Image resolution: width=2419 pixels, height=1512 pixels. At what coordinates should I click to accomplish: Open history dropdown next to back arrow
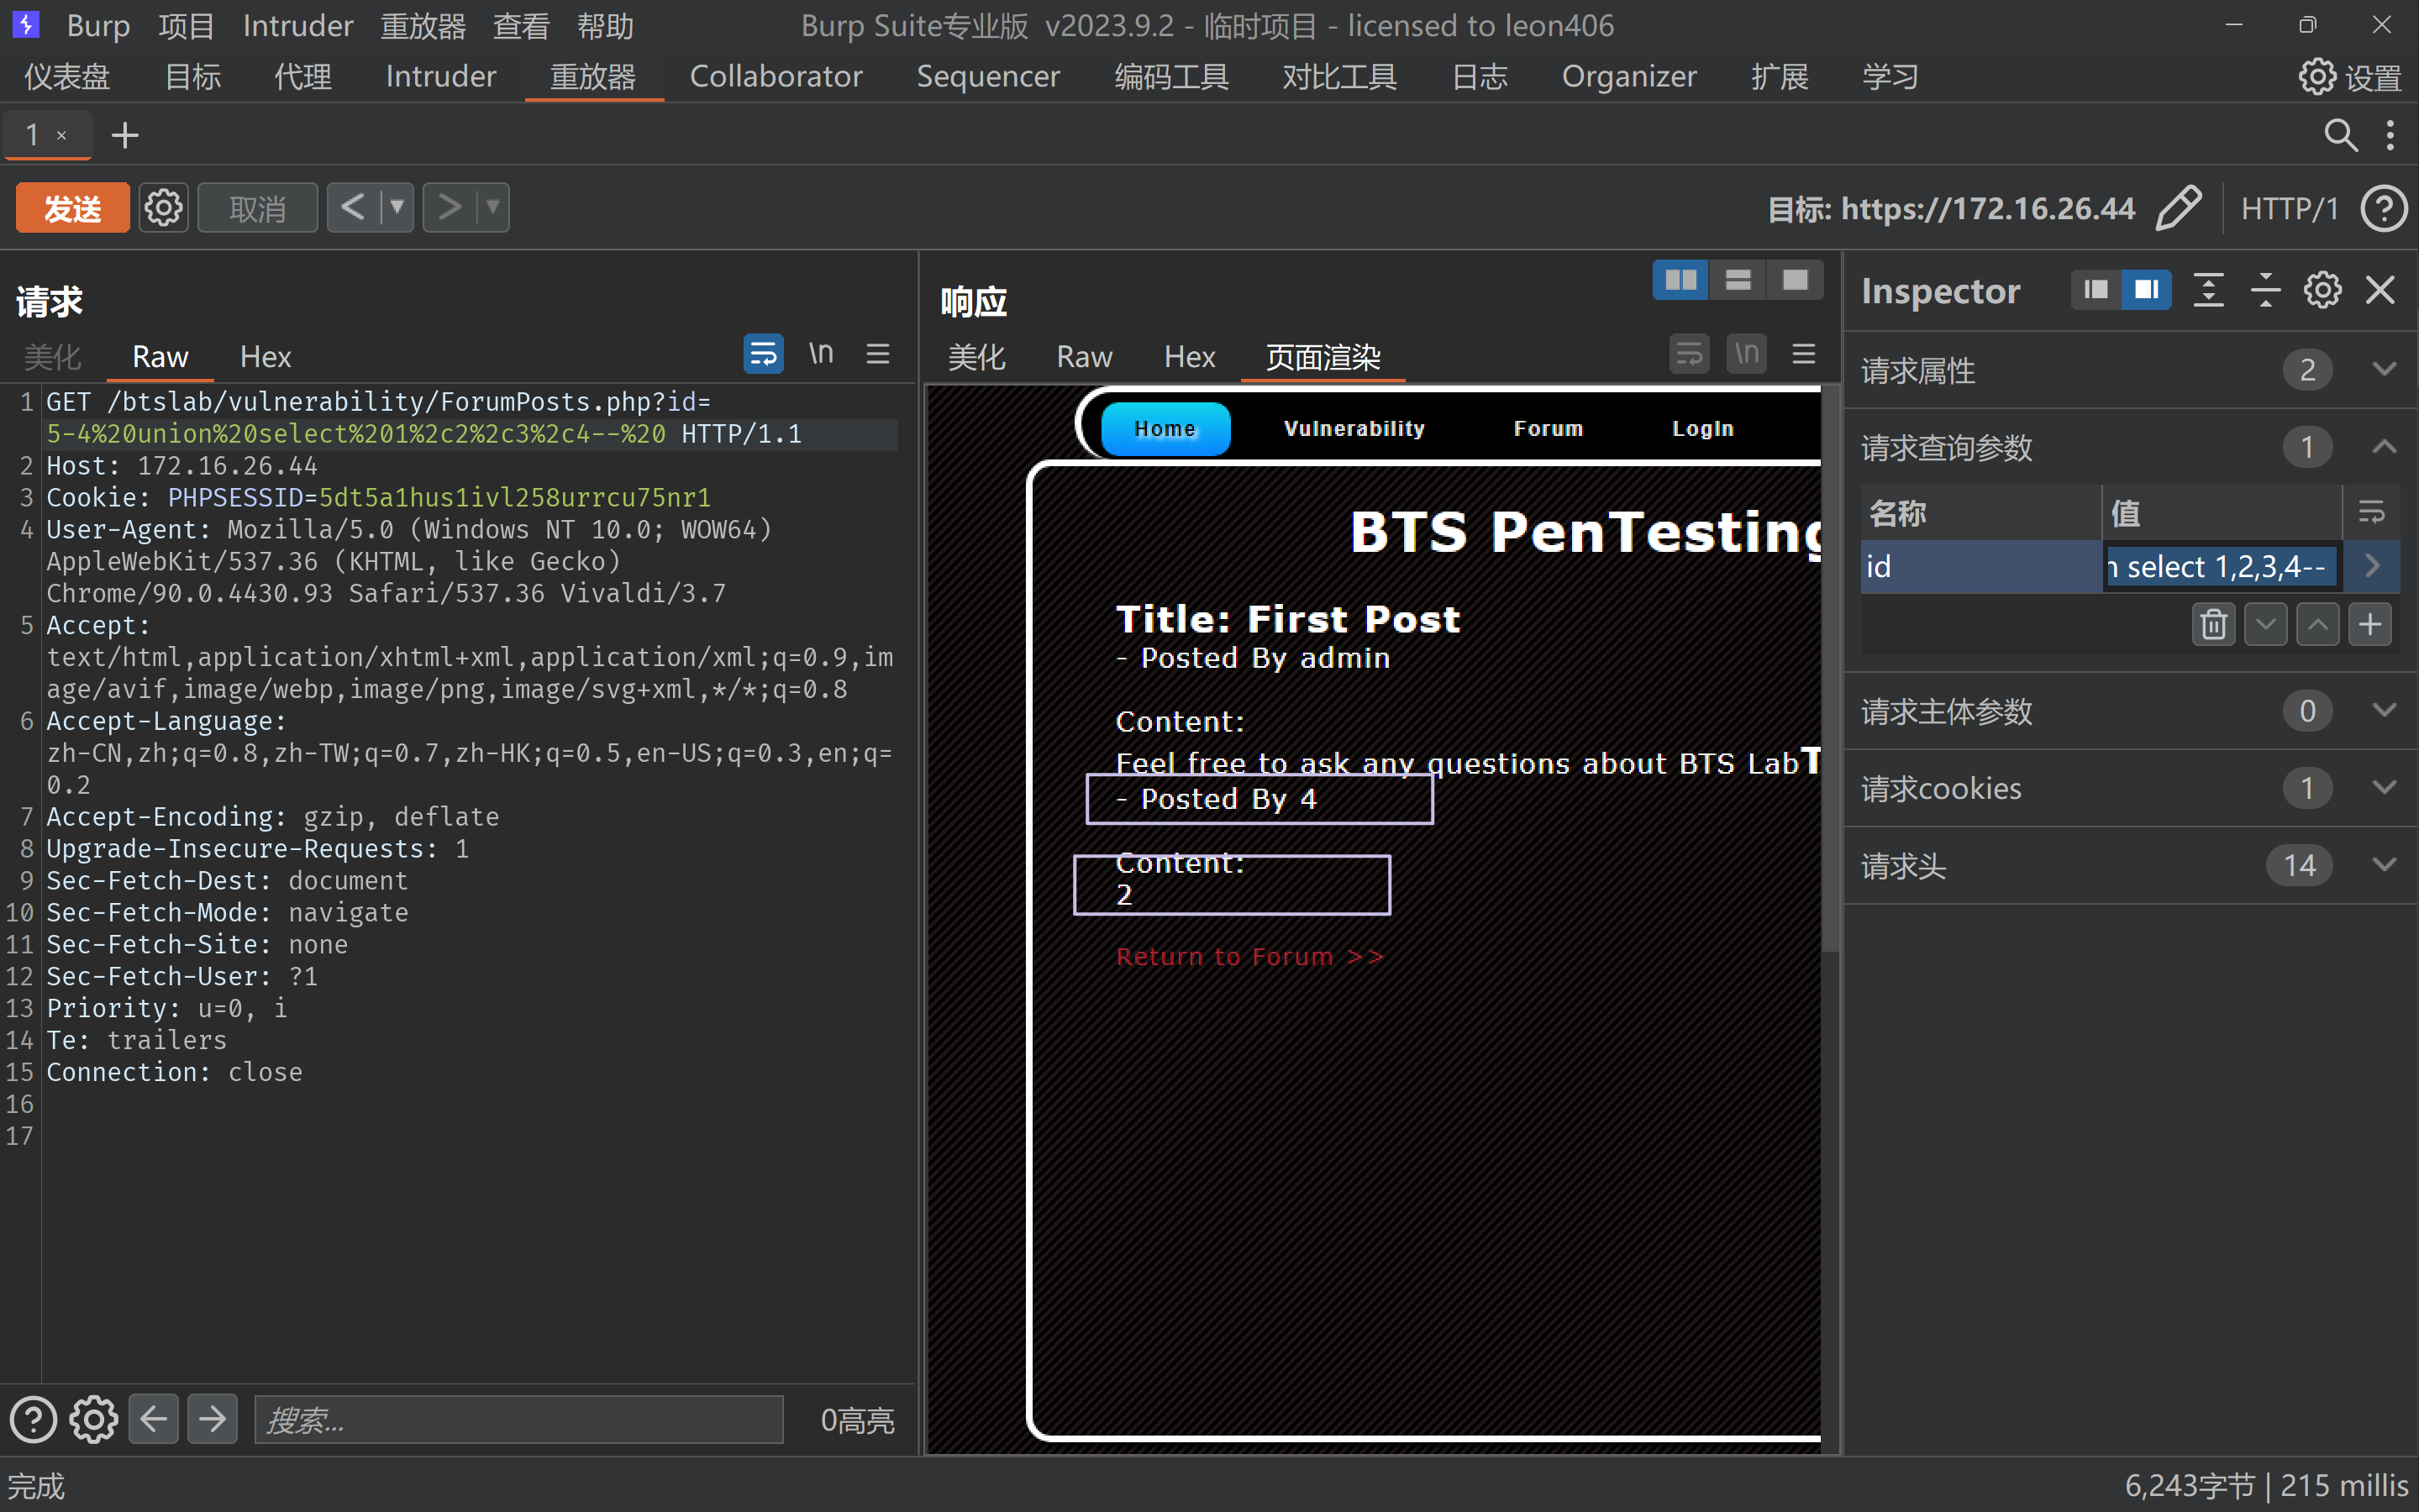(397, 208)
